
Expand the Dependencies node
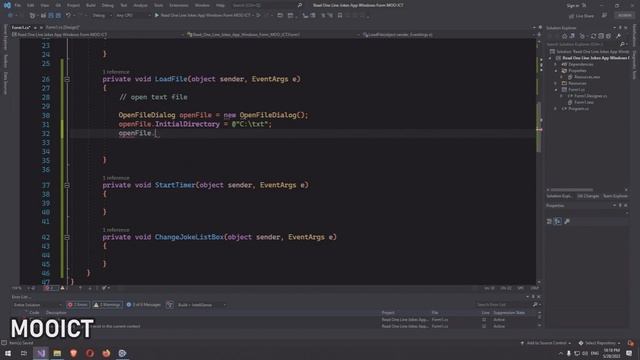(555, 64)
